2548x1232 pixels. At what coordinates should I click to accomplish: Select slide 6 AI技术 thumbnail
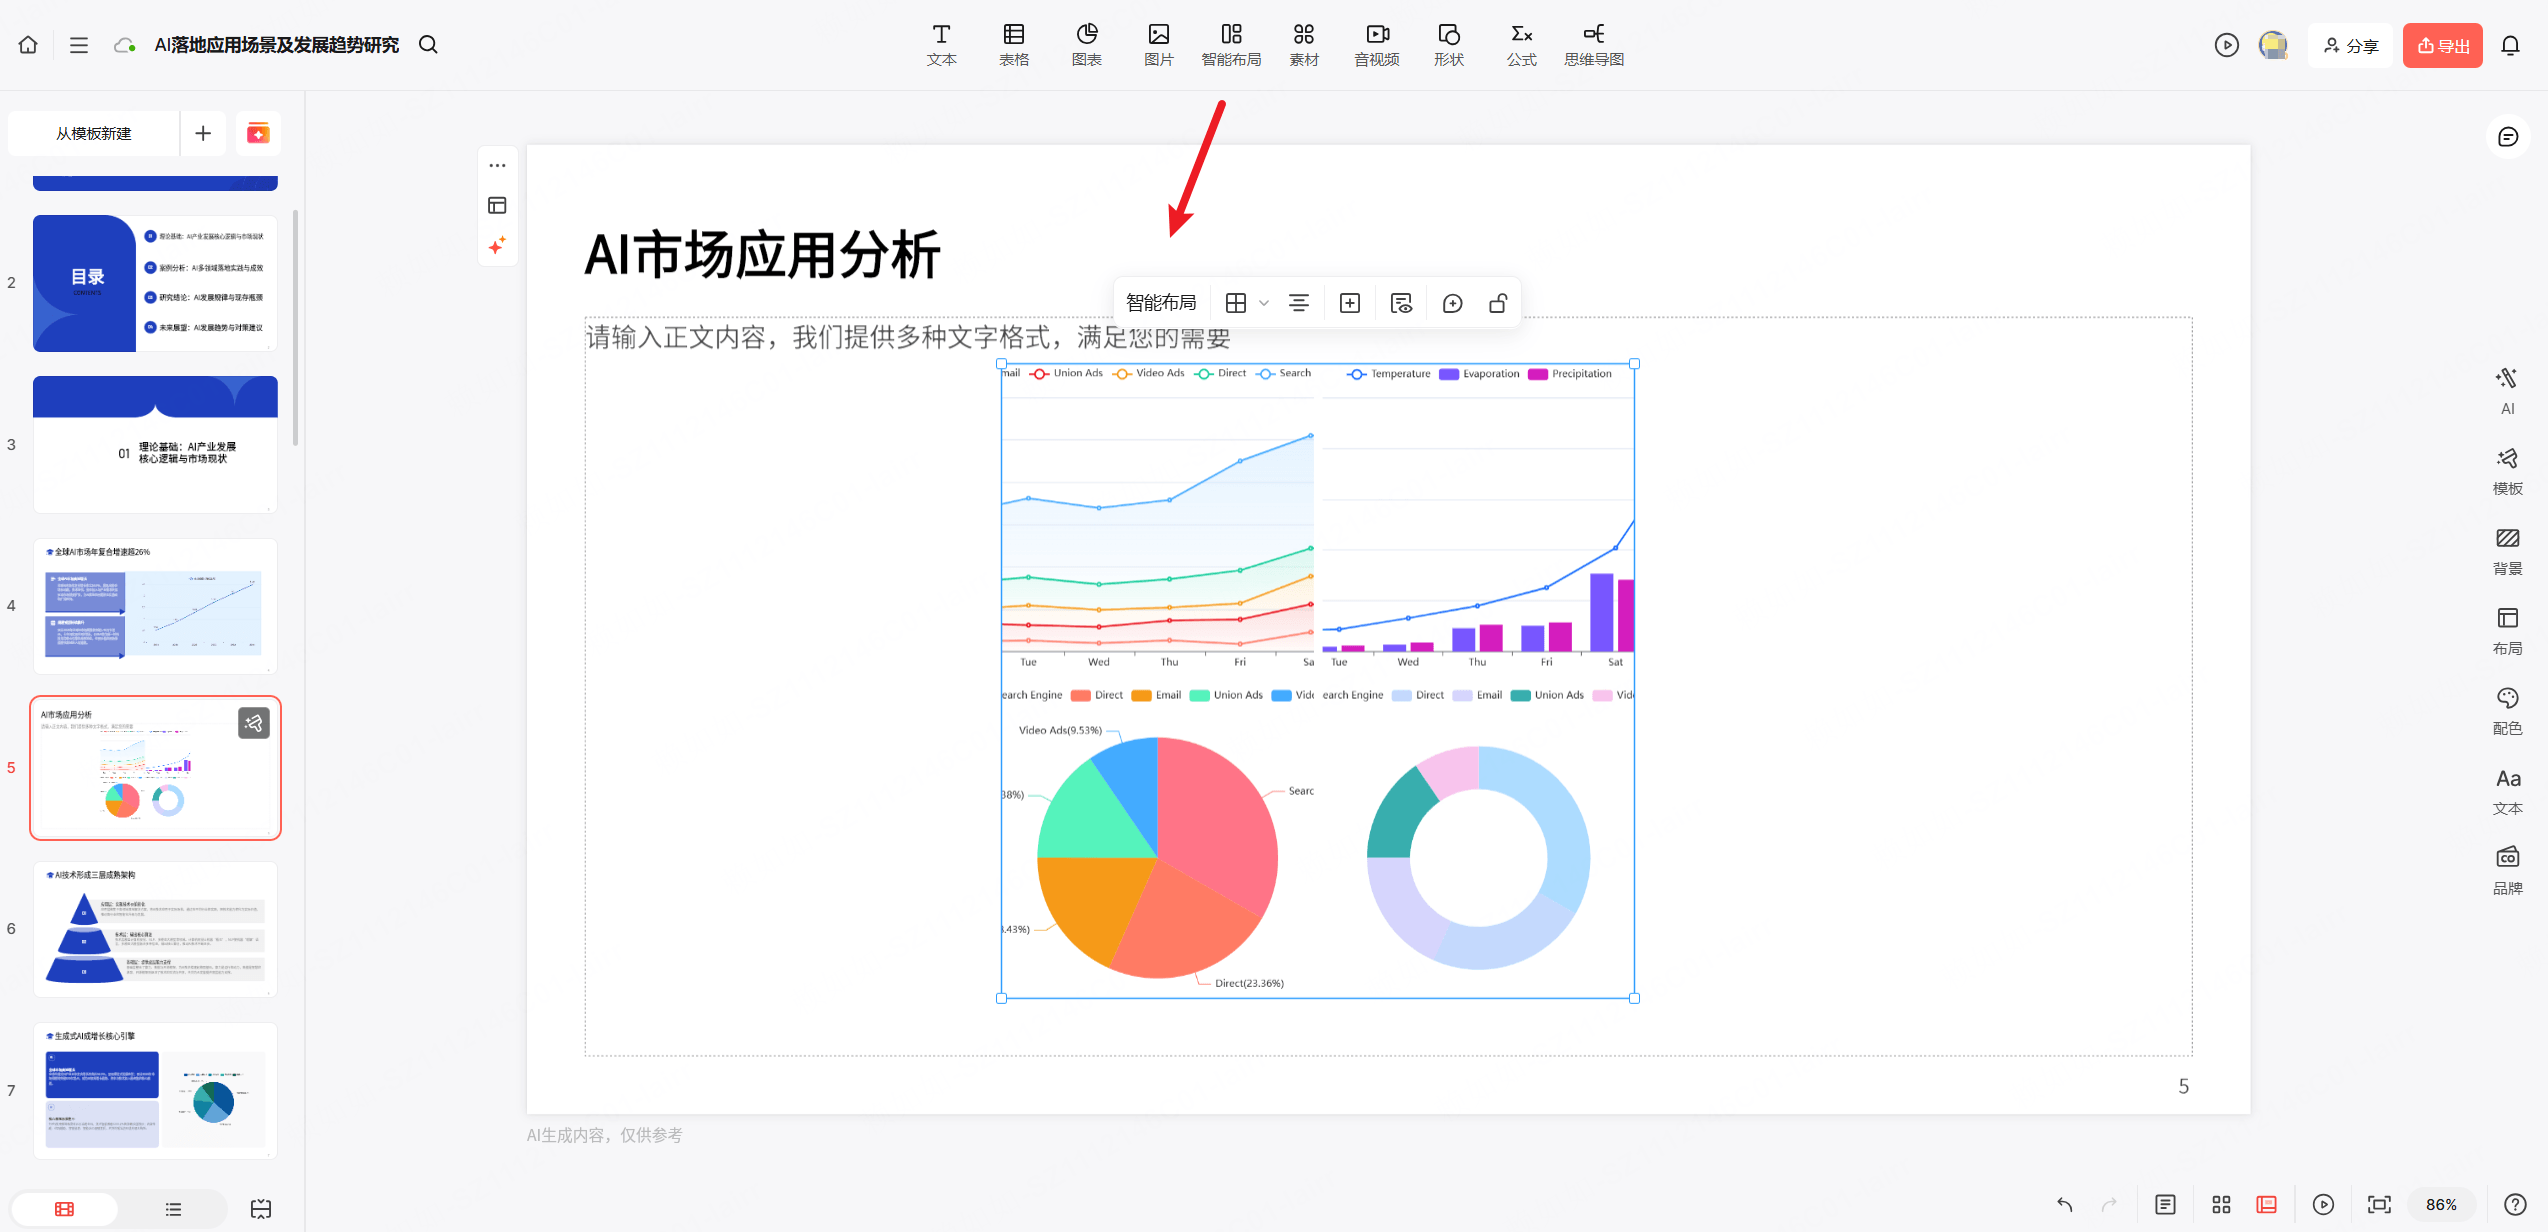tap(155, 929)
